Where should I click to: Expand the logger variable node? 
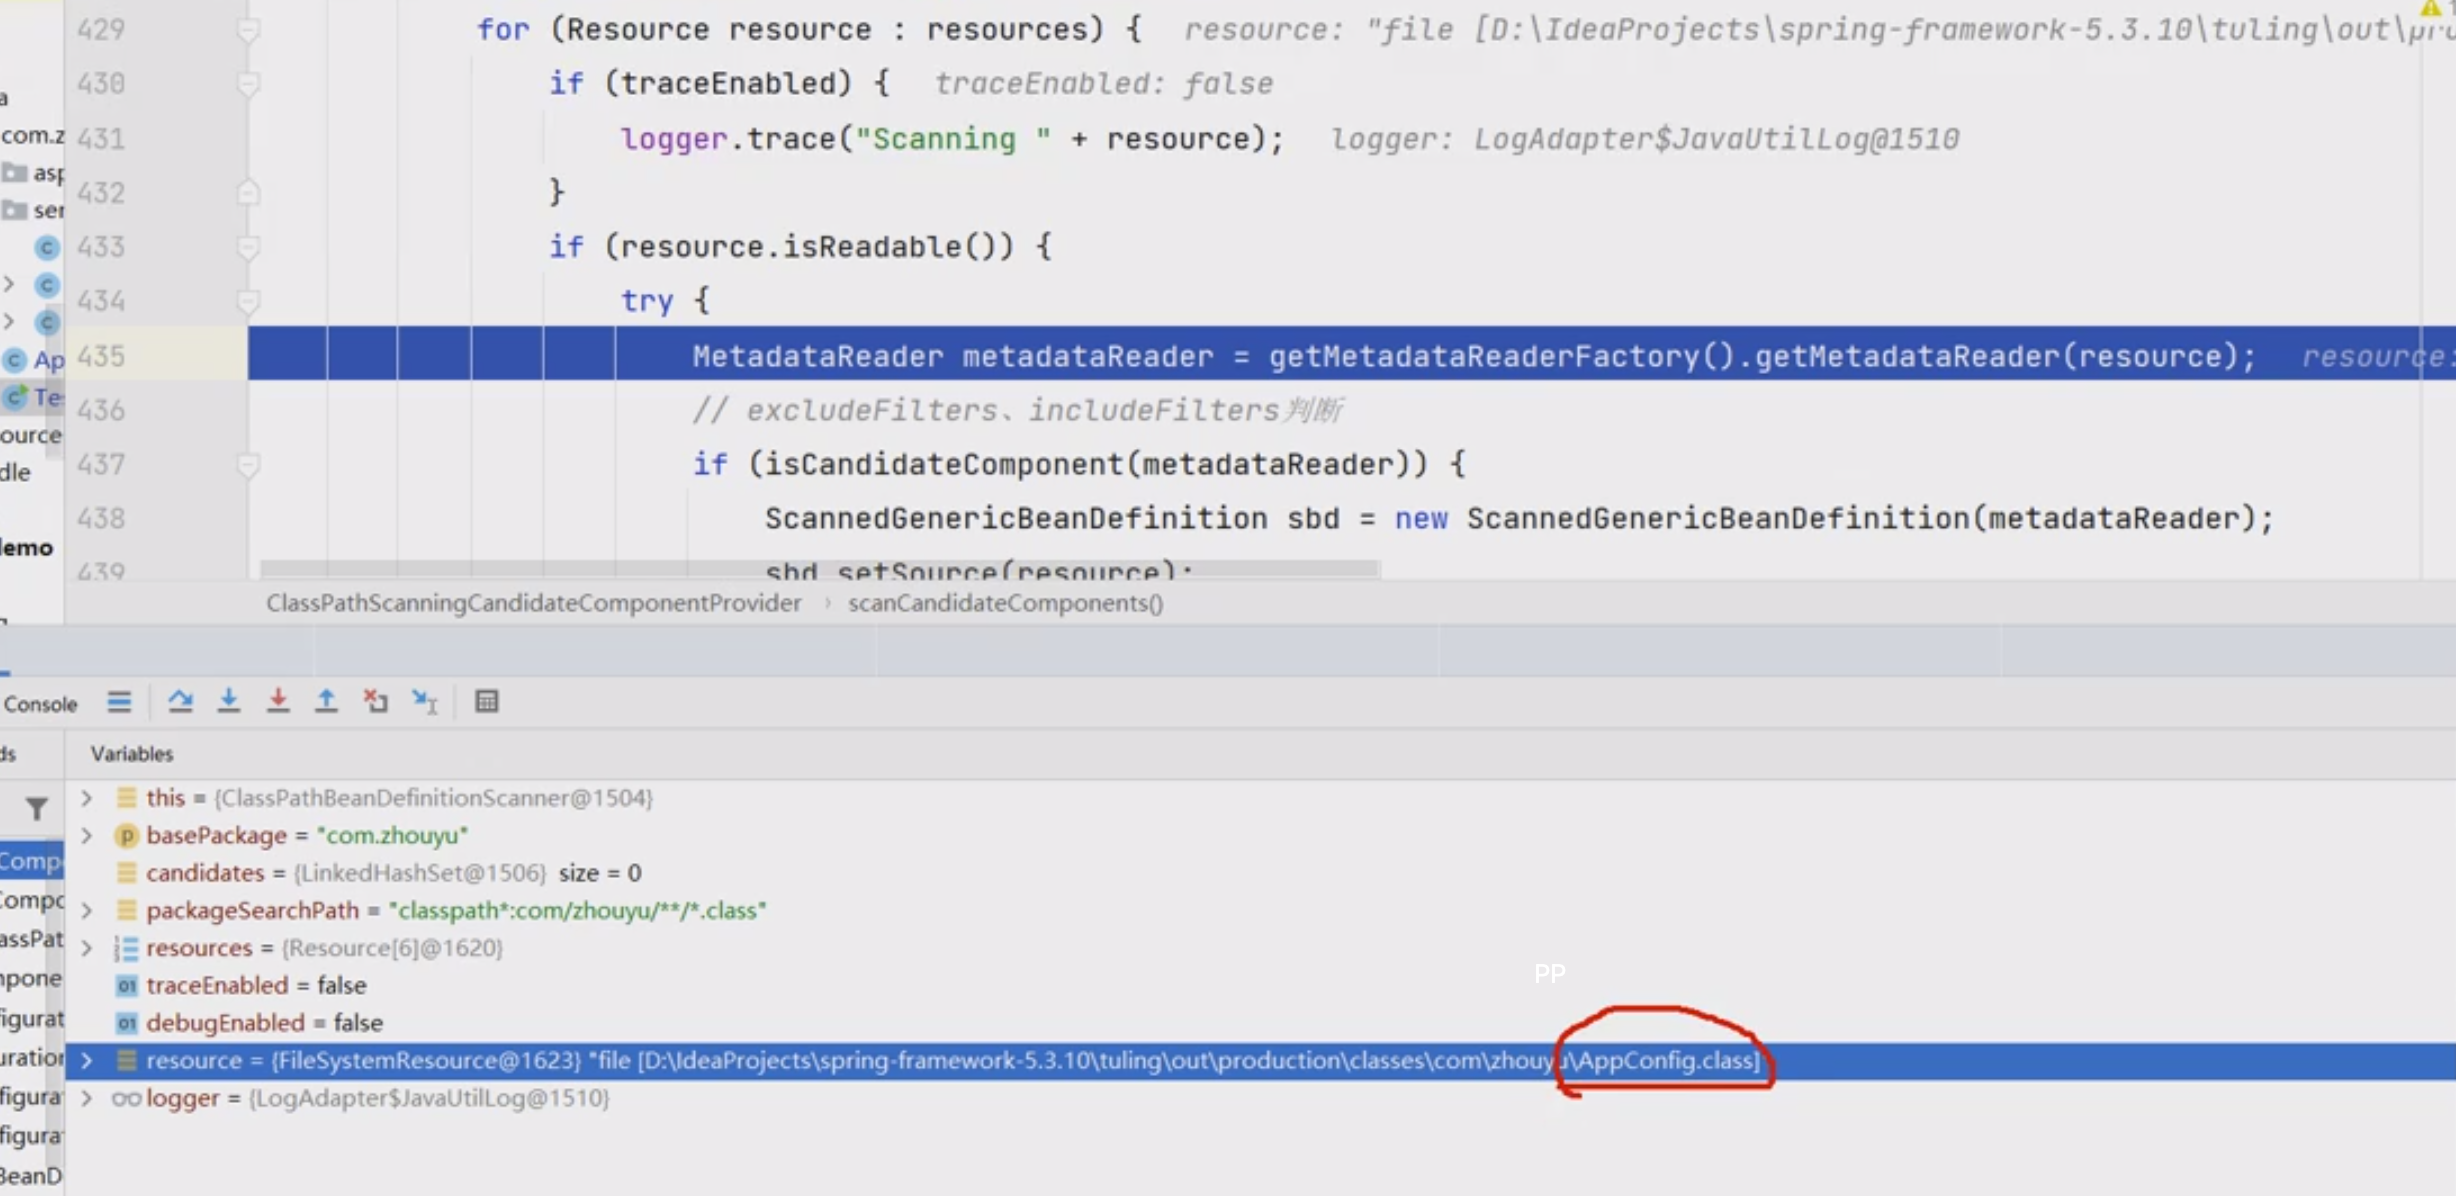click(87, 1098)
